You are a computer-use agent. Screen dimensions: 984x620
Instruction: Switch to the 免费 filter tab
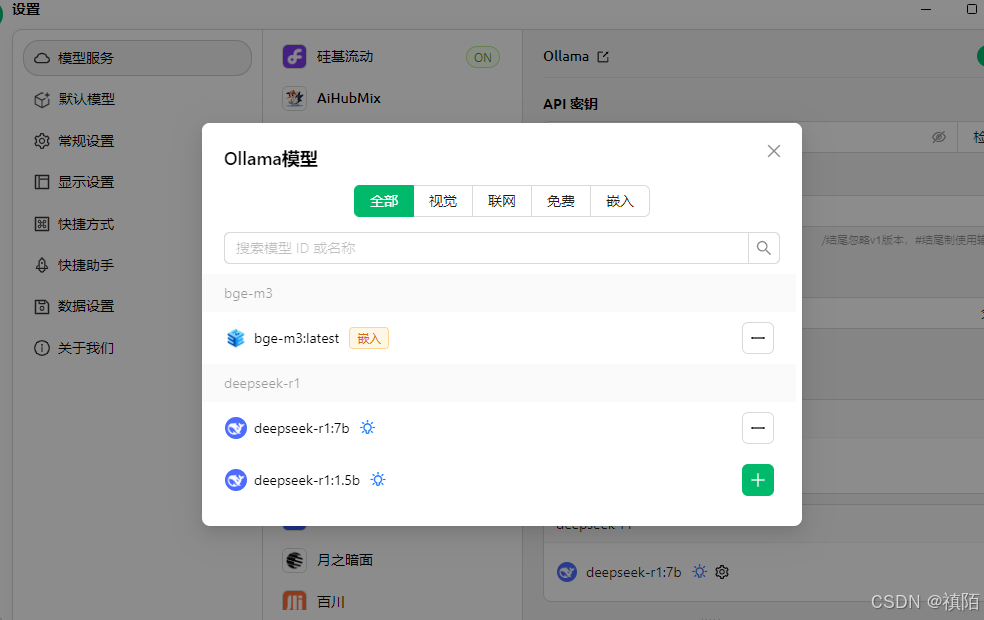pos(561,201)
